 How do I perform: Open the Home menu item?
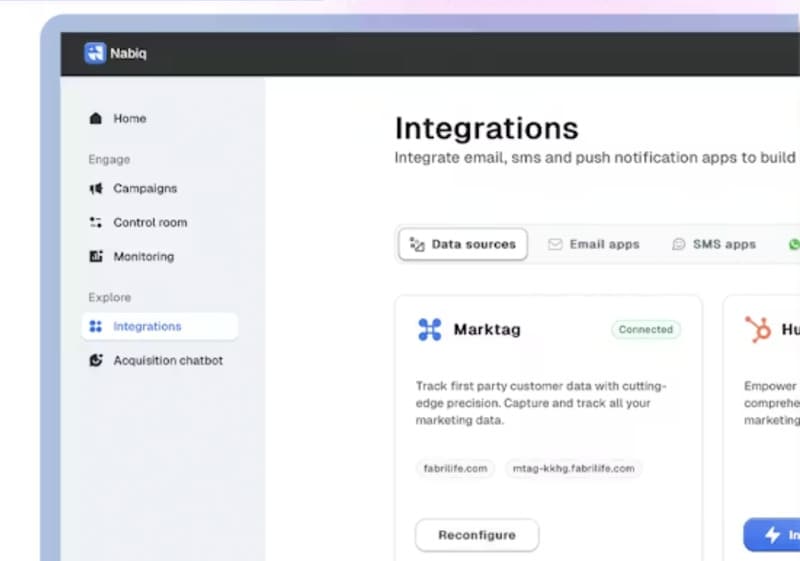(129, 118)
